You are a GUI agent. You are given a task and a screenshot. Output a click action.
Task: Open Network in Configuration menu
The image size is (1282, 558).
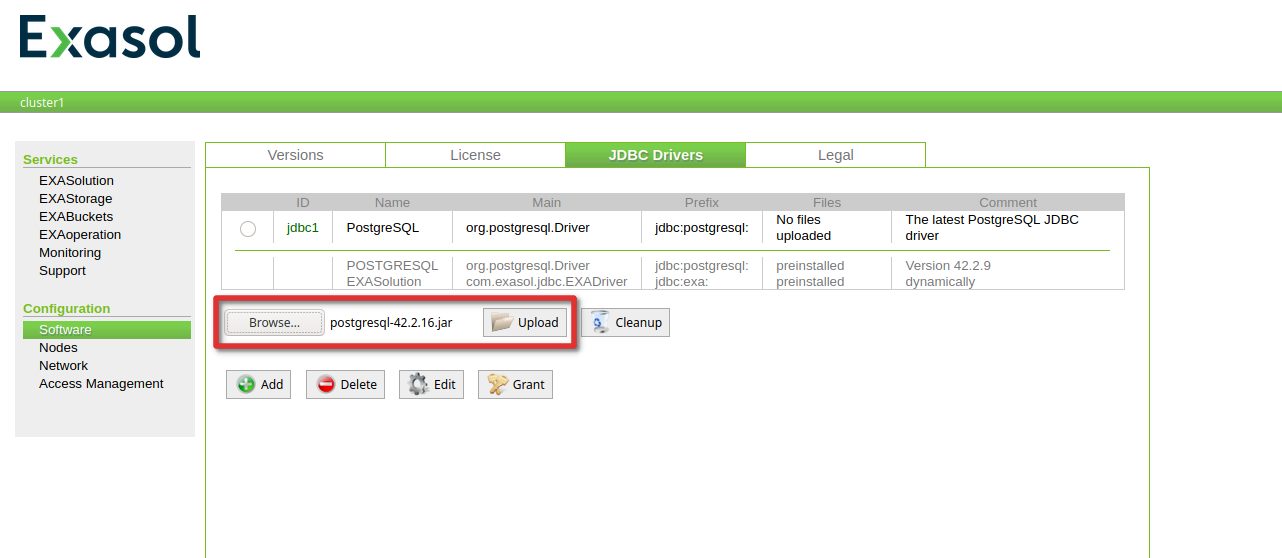(63, 366)
